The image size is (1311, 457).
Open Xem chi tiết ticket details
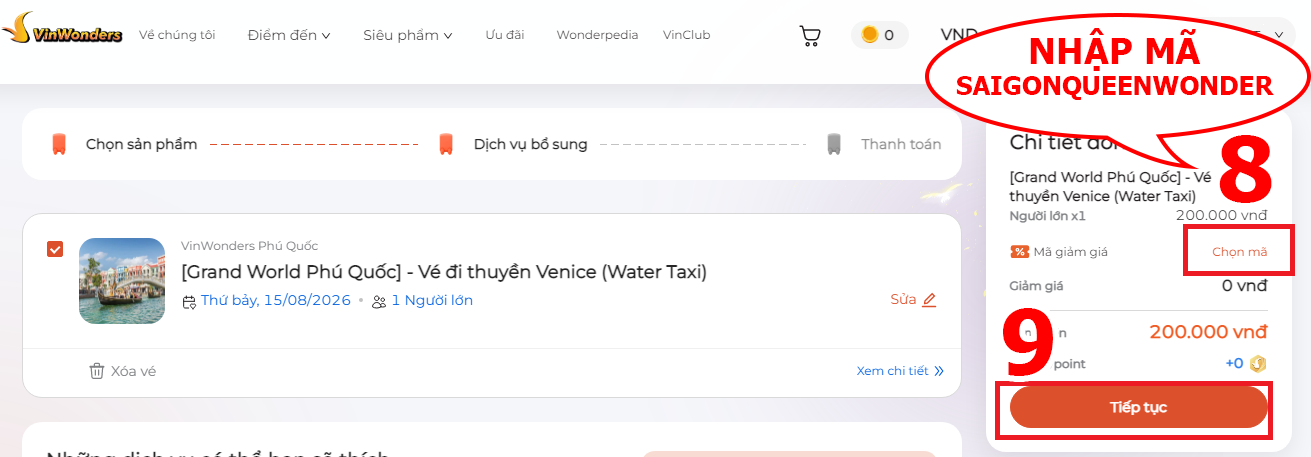[892, 371]
